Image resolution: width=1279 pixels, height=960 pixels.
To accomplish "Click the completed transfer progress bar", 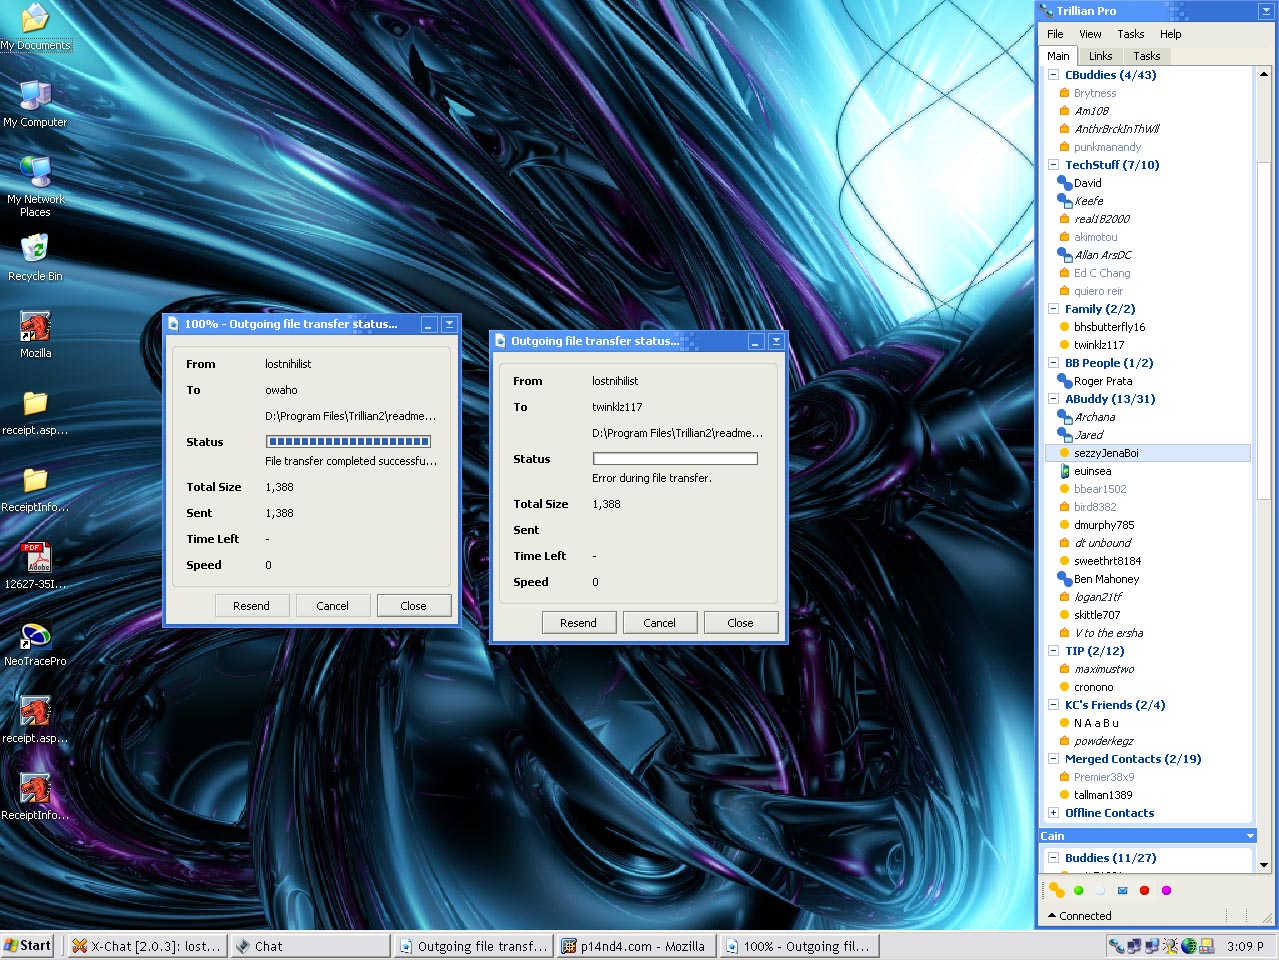I will pyautogui.click(x=348, y=441).
